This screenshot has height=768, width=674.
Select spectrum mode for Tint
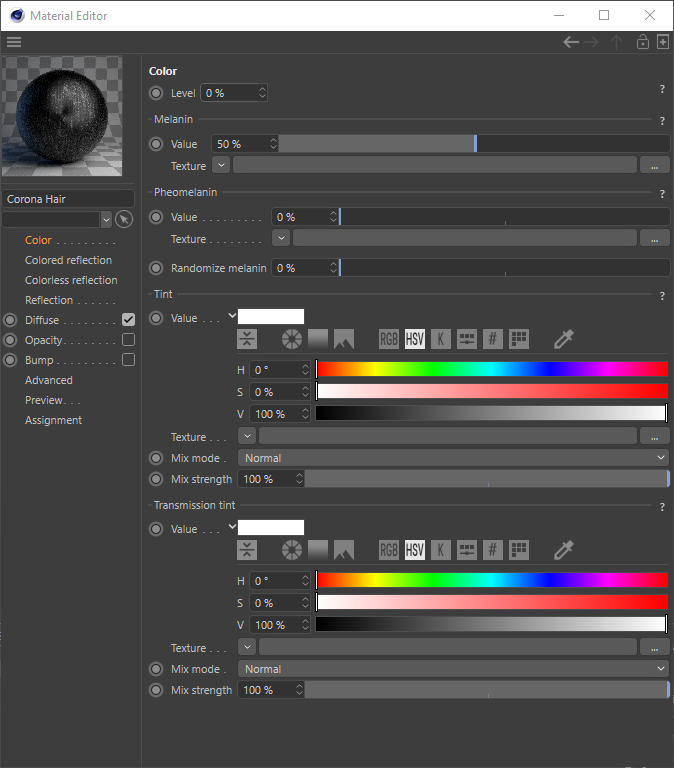pos(318,339)
